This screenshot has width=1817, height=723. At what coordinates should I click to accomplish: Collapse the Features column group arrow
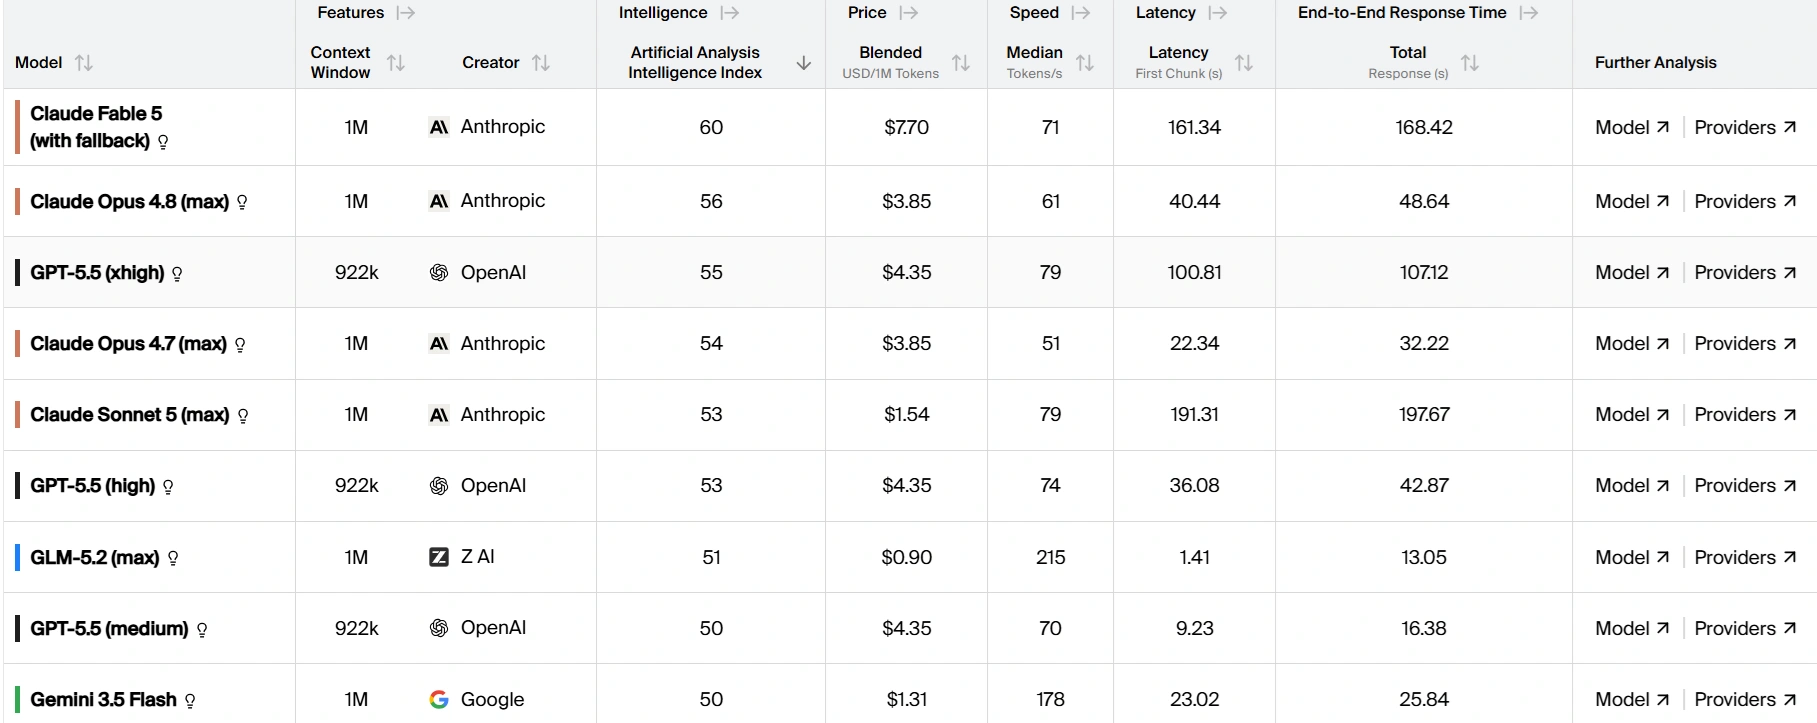pos(406,13)
